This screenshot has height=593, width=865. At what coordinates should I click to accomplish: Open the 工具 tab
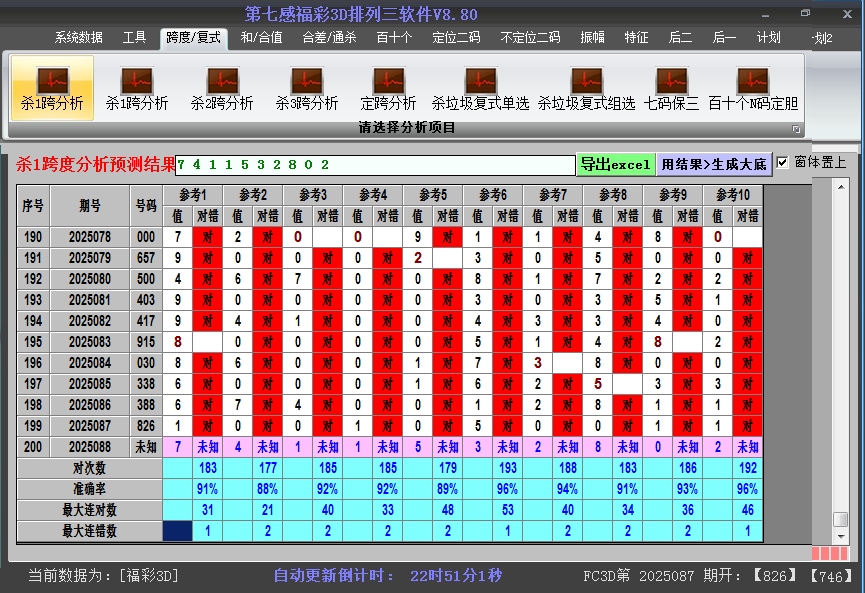pyautogui.click(x=134, y=38)
